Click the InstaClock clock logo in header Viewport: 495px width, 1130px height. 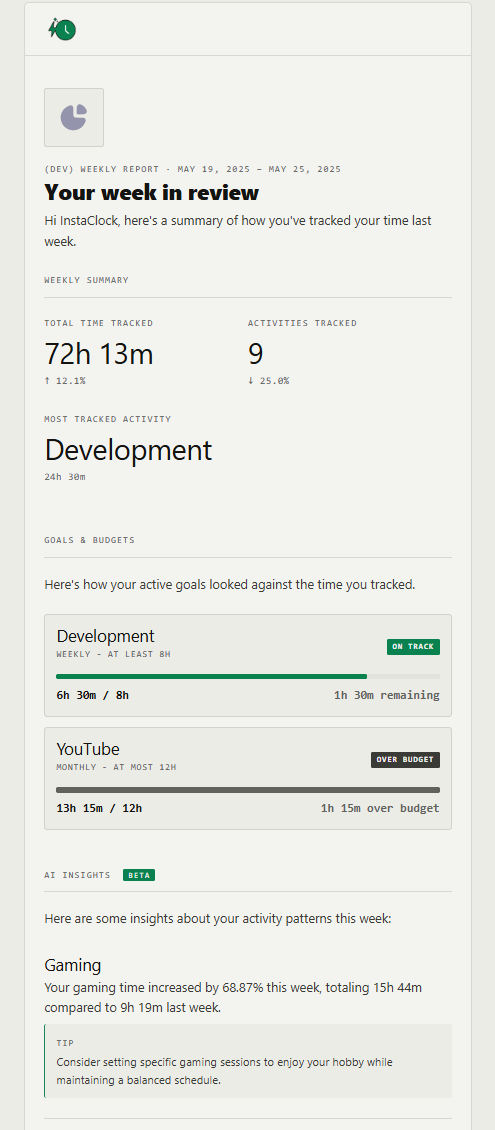pyautogui.click(x=62, y=30)
